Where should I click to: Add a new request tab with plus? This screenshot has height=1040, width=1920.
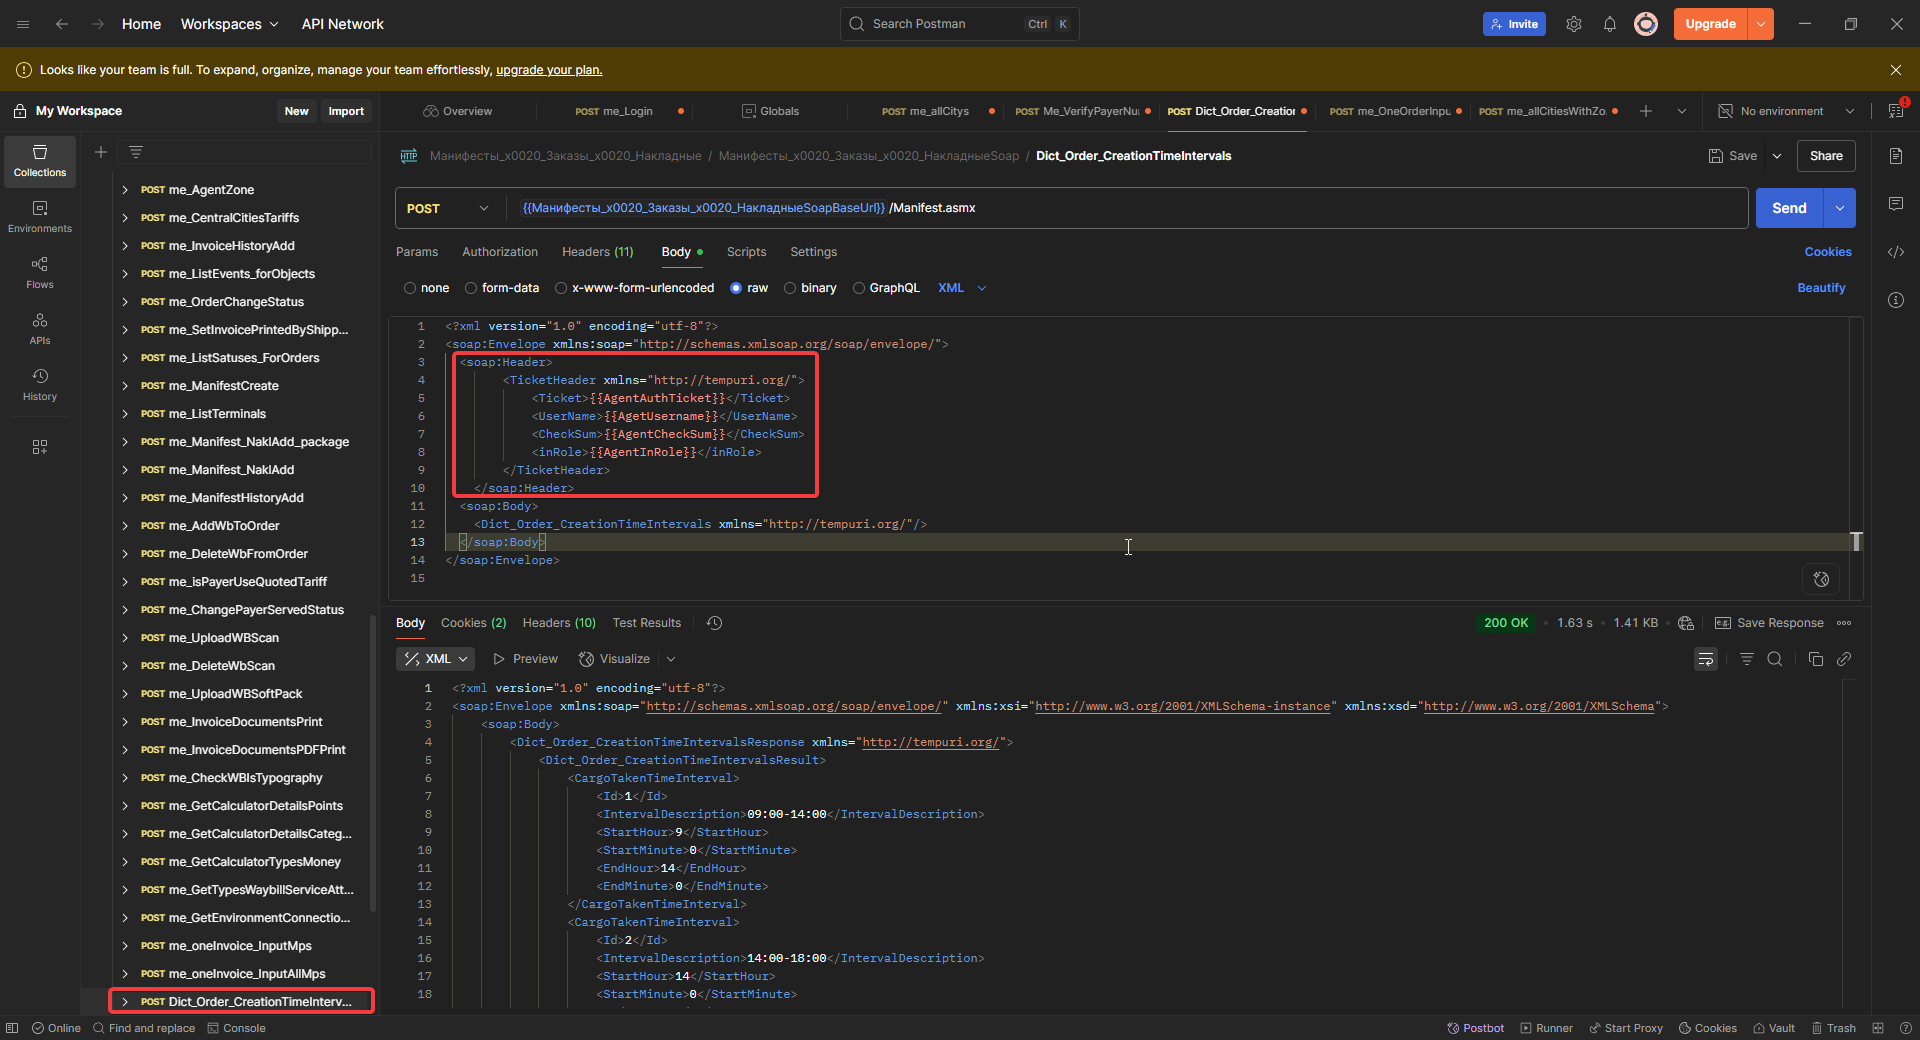pos(1646,111)
